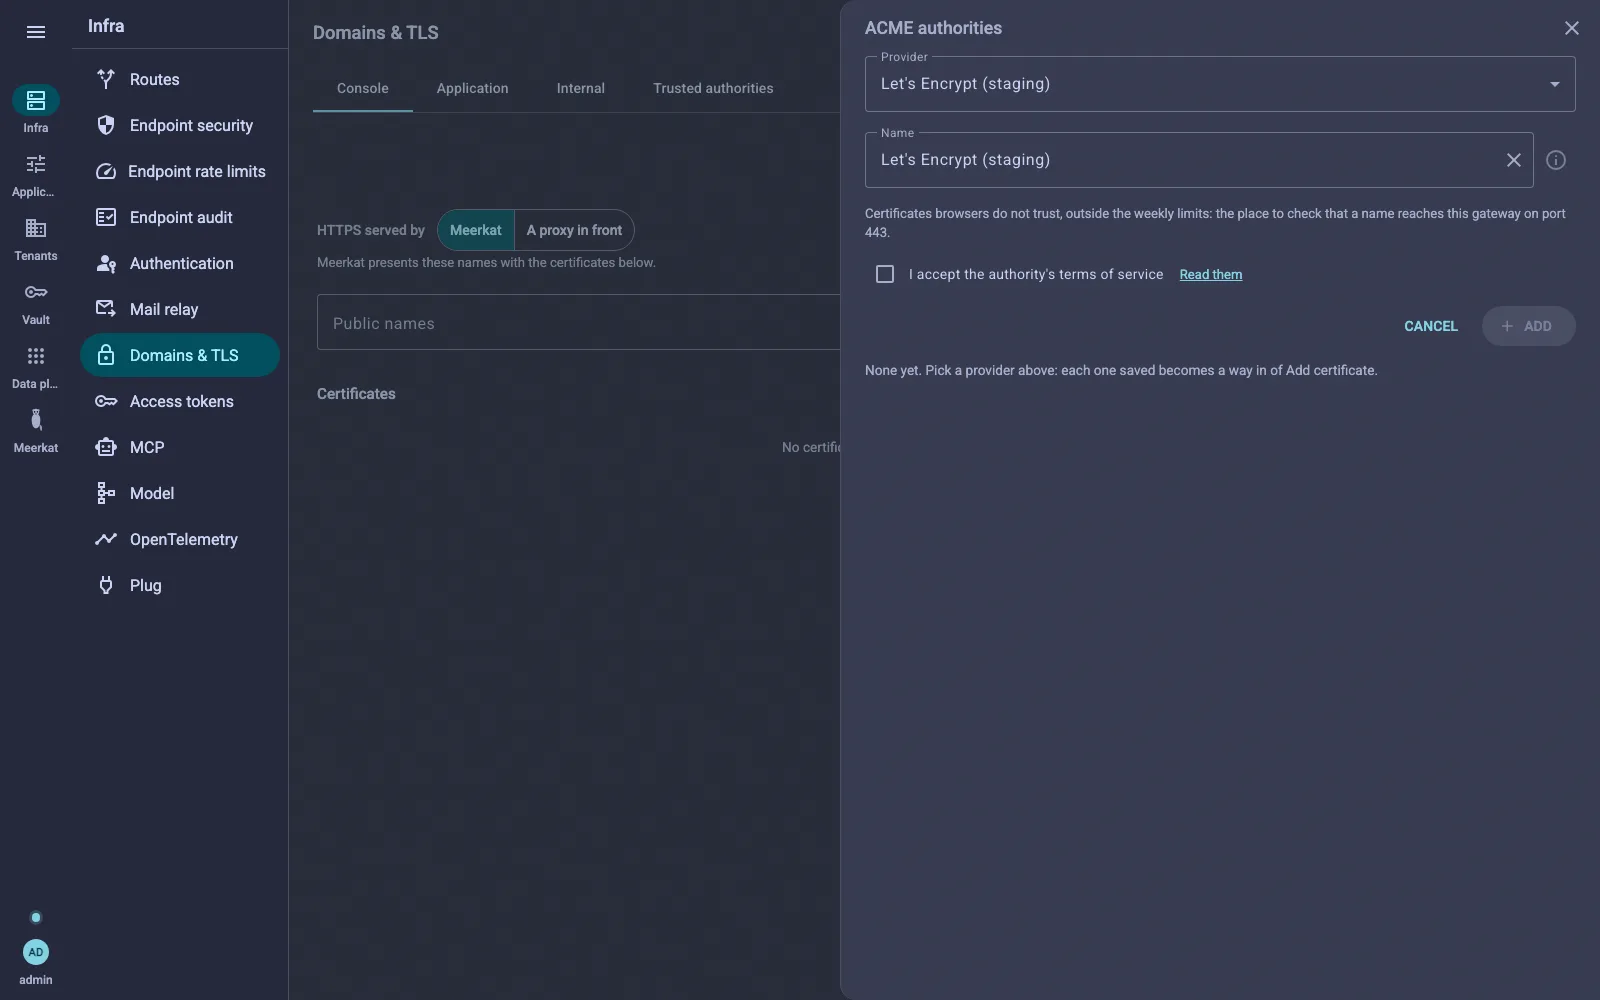Click the Plug icon in sidebar
This screenshot has width=1600, height=1000.
point(106,585)
